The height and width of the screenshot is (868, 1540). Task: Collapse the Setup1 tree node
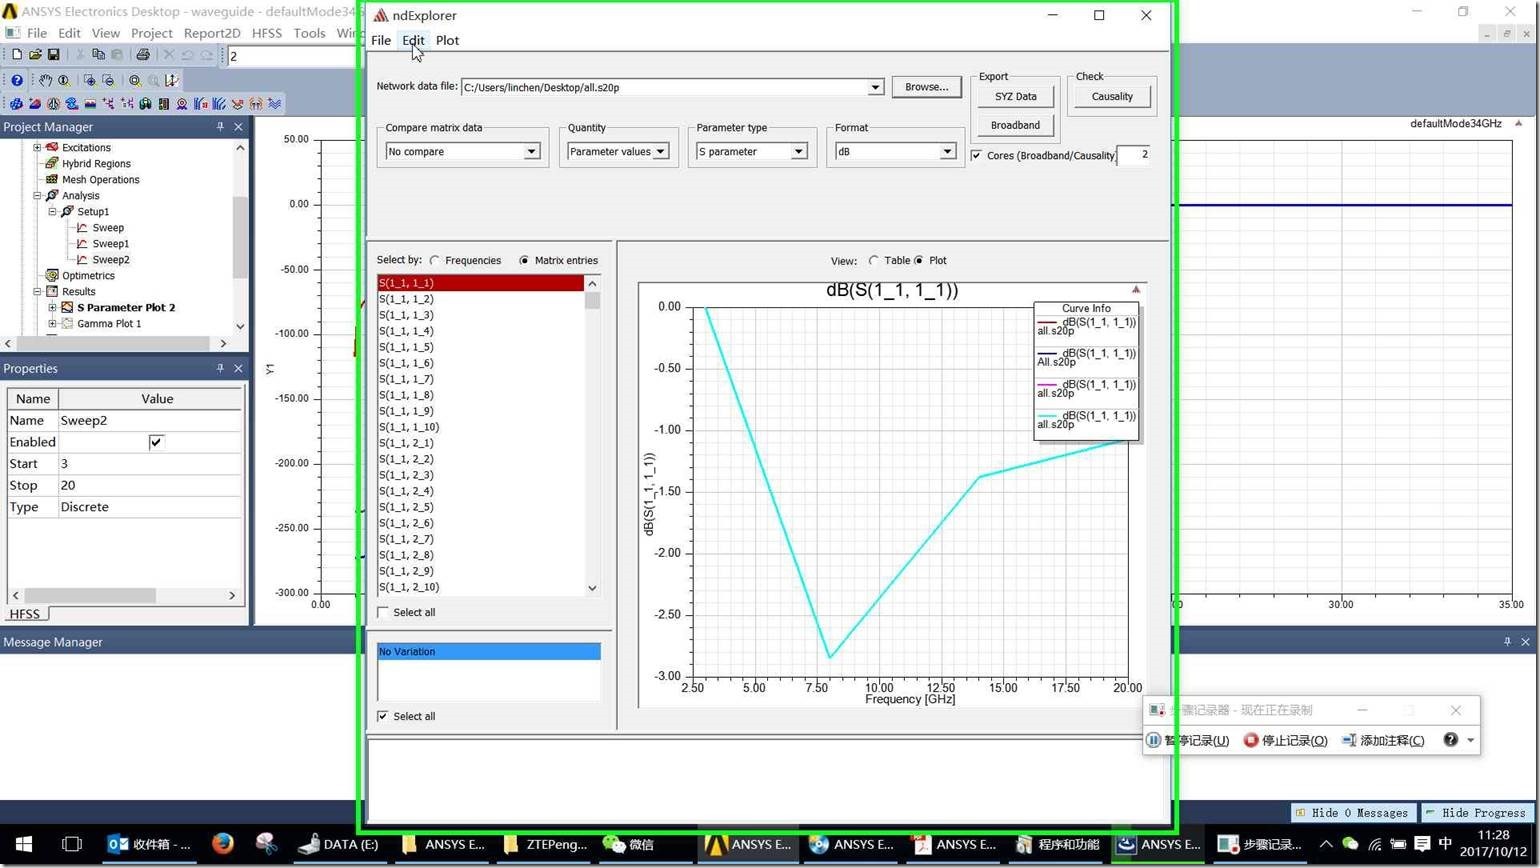tap(53, 211)
